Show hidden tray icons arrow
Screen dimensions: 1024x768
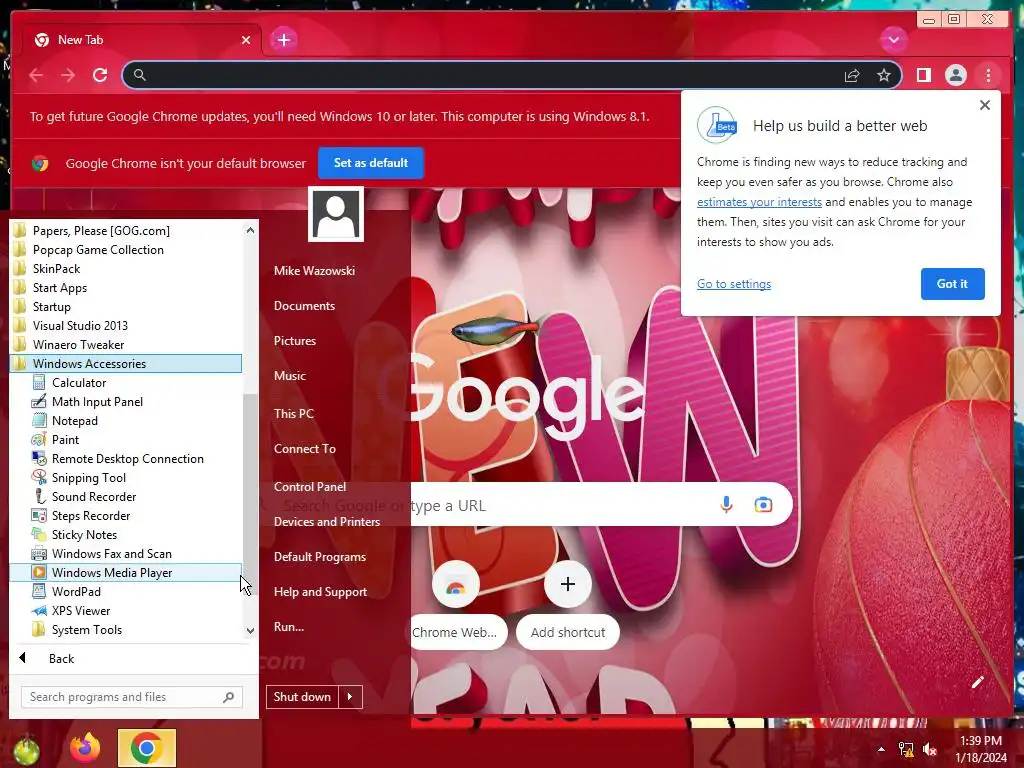(x=881, y=749)
